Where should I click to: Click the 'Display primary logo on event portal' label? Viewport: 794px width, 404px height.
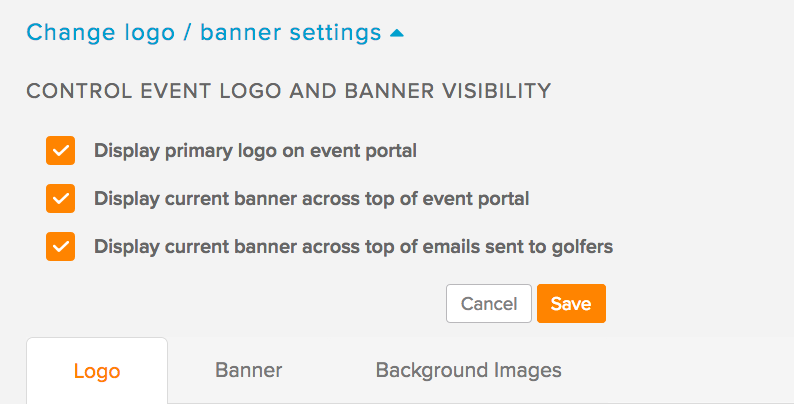[x=255, y=151]
